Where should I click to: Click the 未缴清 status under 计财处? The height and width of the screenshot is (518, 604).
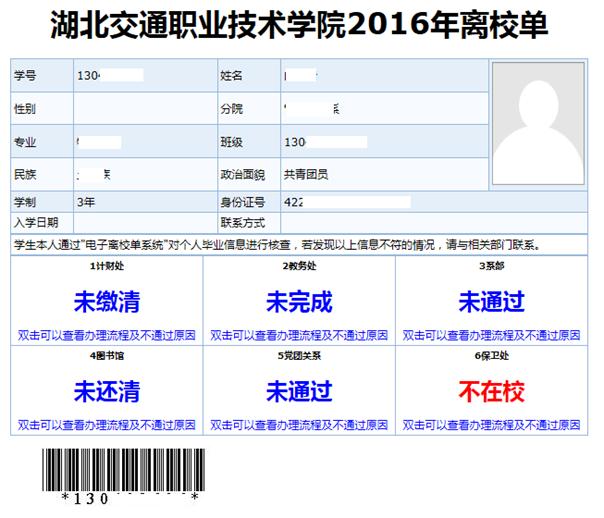106,301
